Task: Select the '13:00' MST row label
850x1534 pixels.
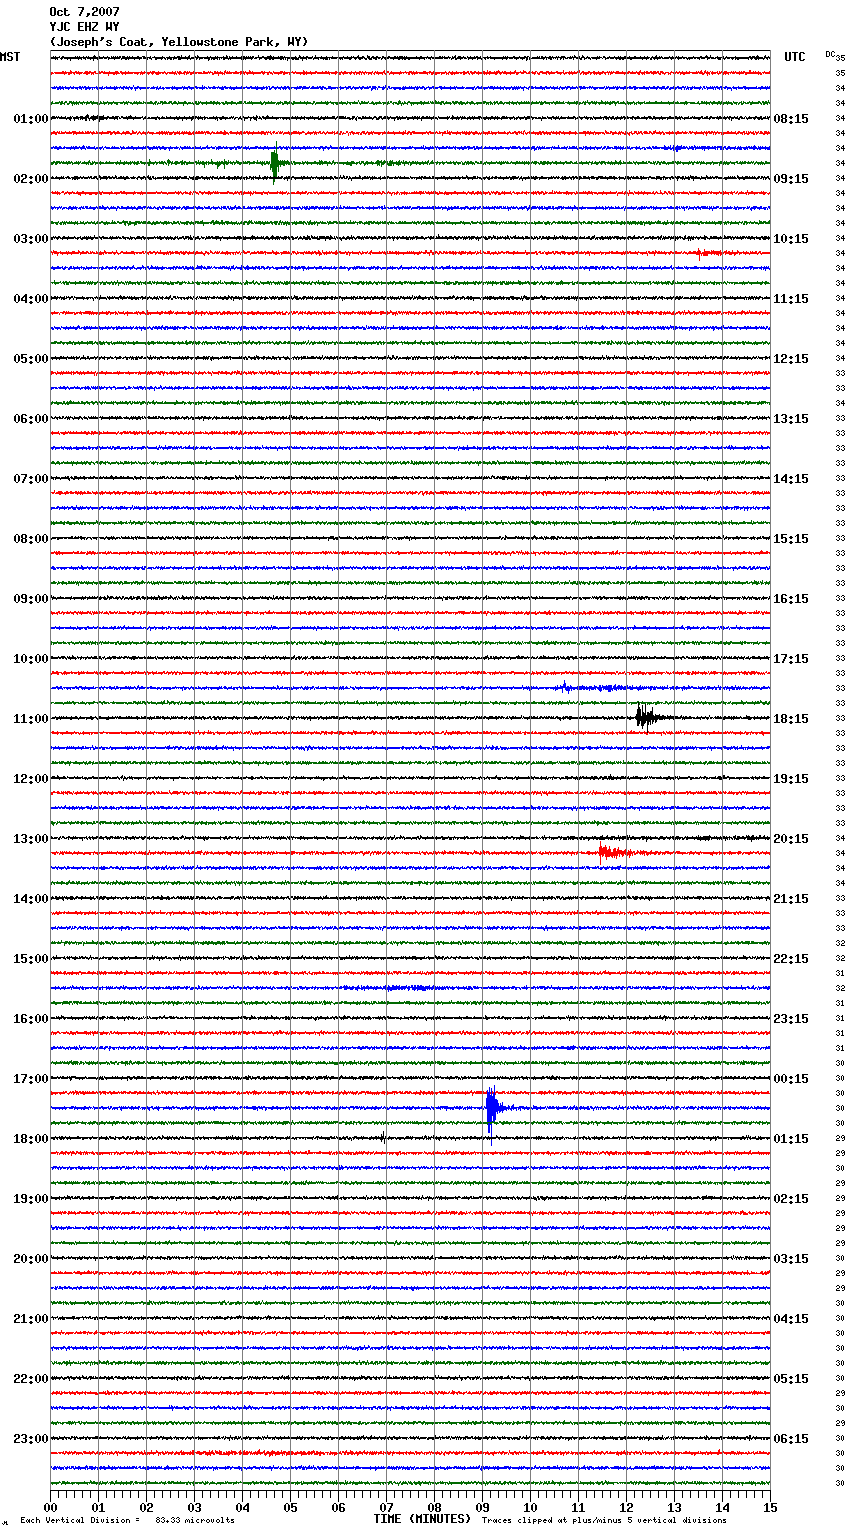Action: [31, 839]
